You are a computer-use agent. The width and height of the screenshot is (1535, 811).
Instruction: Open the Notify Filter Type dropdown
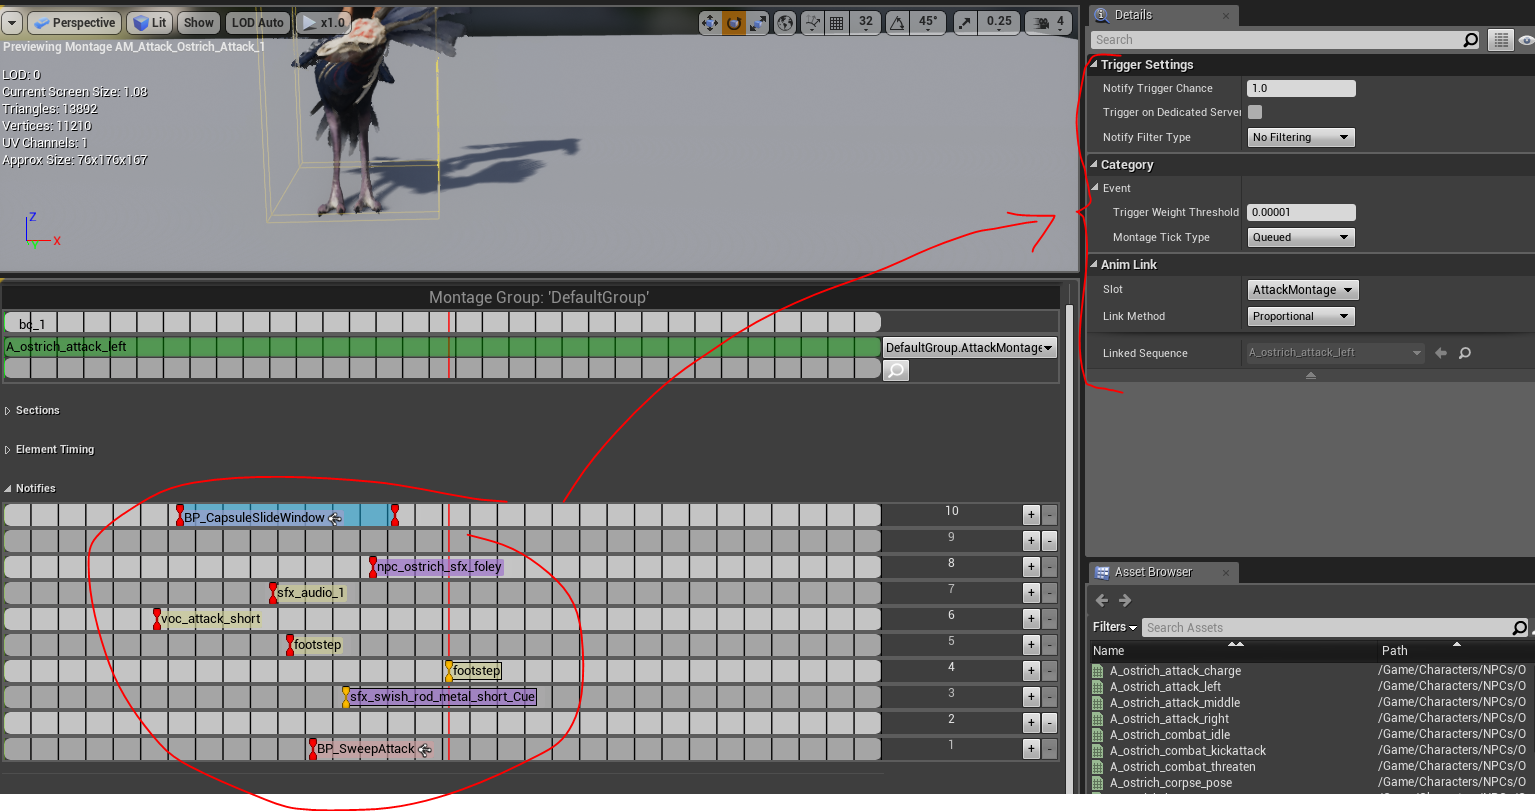point(1300,138)
